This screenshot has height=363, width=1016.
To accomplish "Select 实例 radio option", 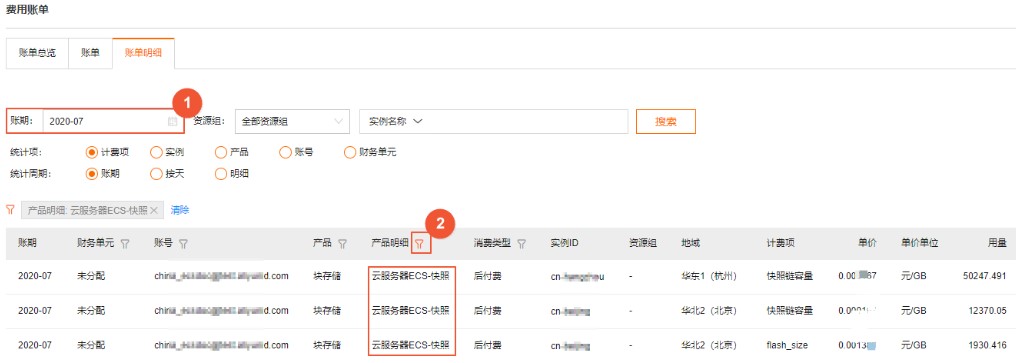I will click(x=156, y=153).
